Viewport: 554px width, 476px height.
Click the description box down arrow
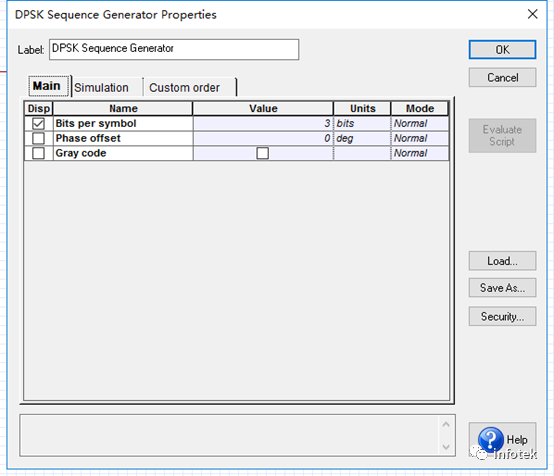coord(446,447)
